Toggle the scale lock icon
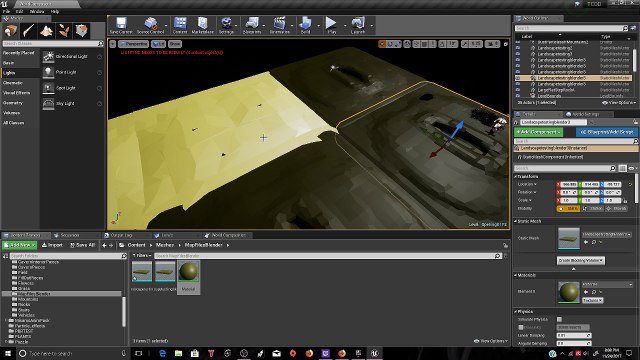This screenshot has height=360, width=640. point(625,200)
